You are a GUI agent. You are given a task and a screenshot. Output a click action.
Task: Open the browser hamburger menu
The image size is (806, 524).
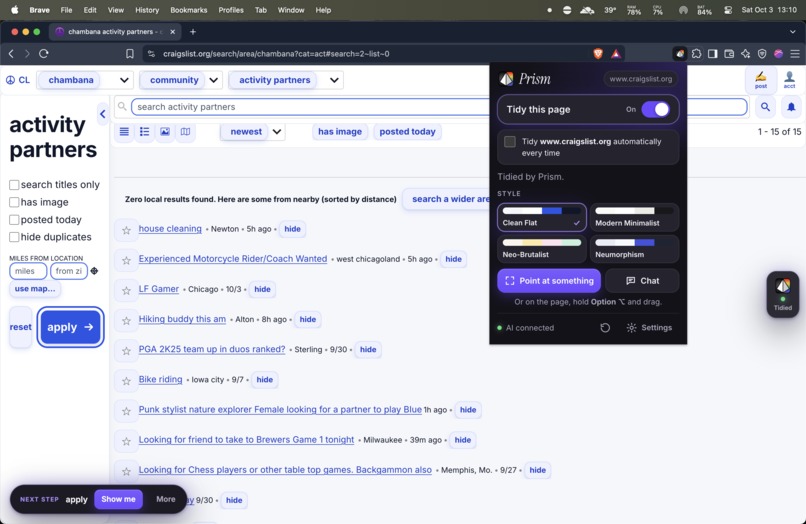[795, 53]
